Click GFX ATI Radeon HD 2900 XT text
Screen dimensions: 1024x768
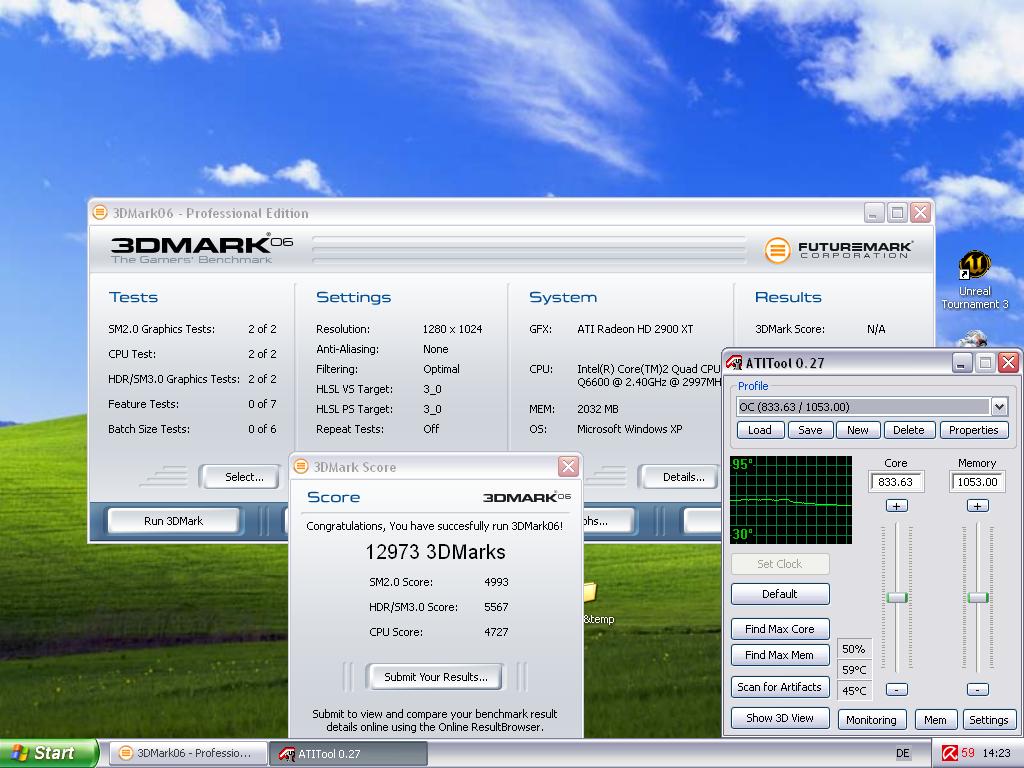click(635, 329)
